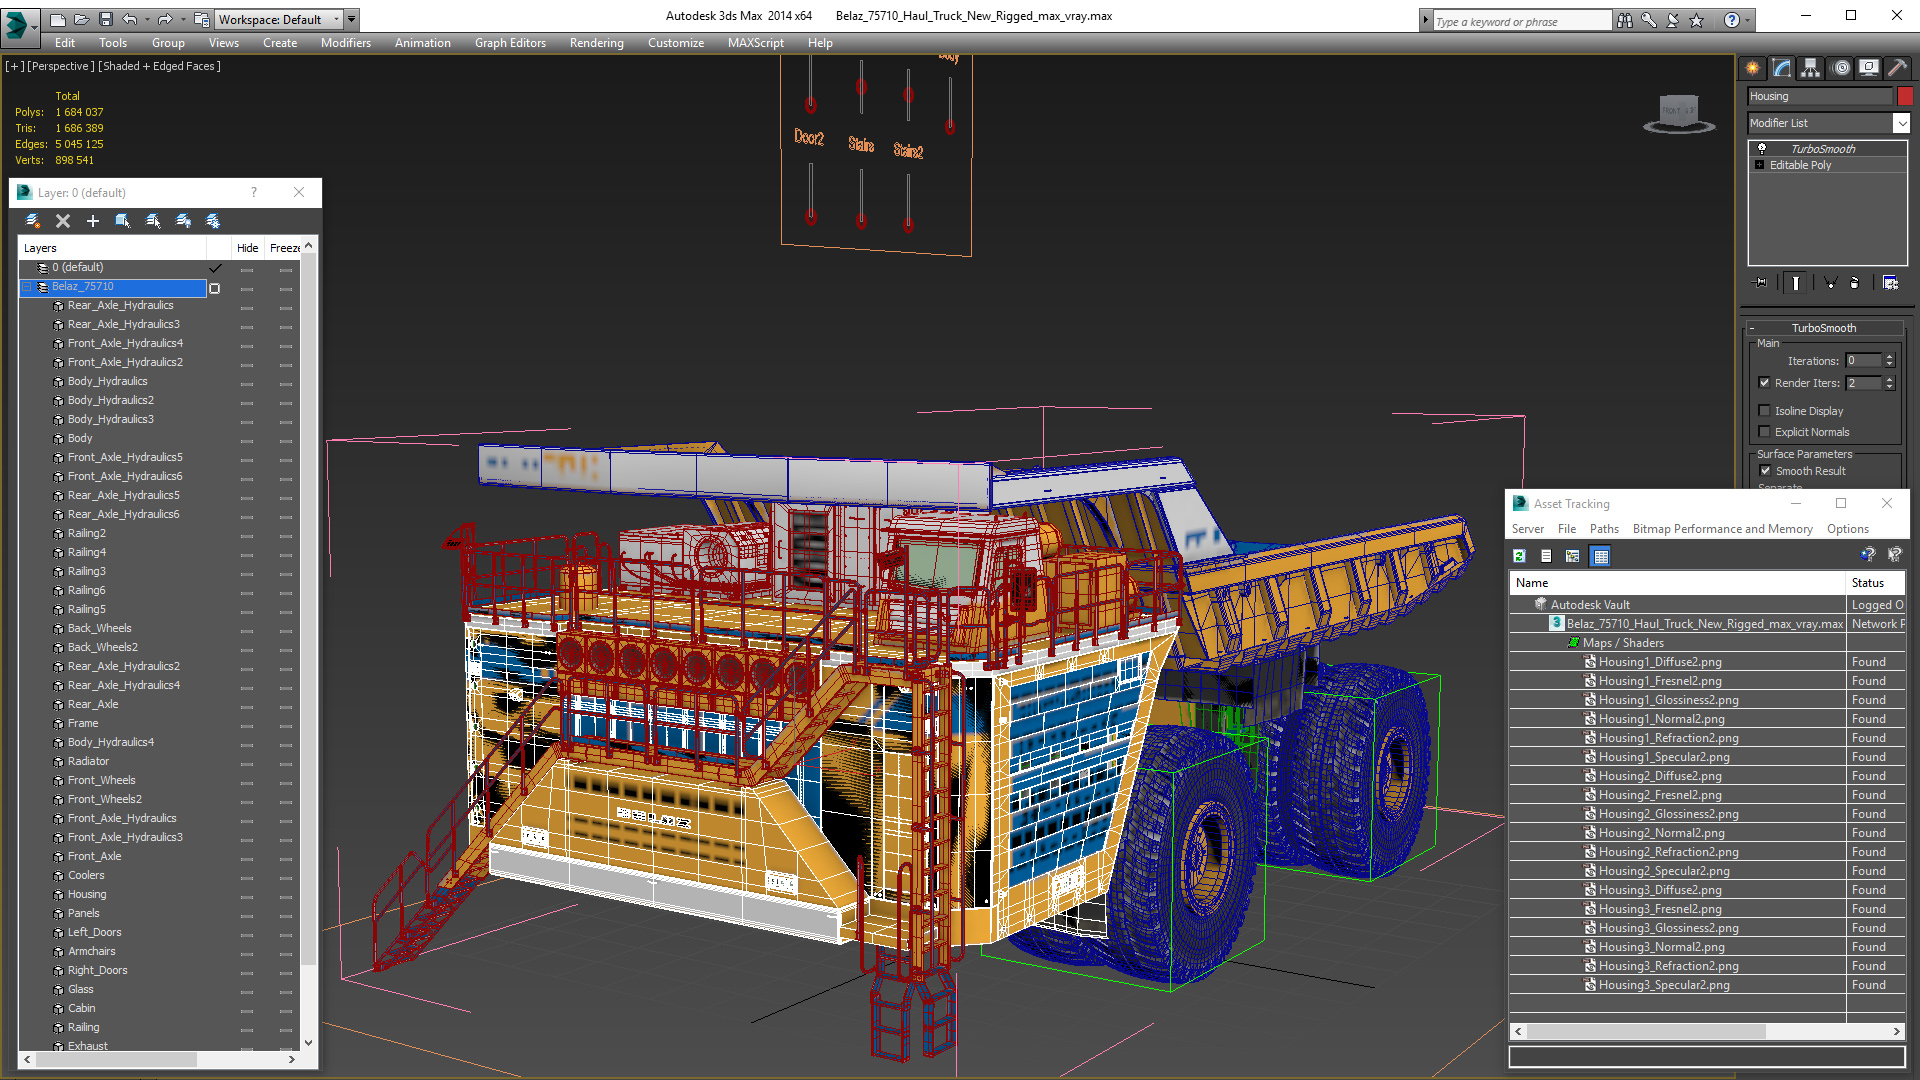Save the scene with the Save icon
The image size is (1920, 1080).
coord(105,19)
